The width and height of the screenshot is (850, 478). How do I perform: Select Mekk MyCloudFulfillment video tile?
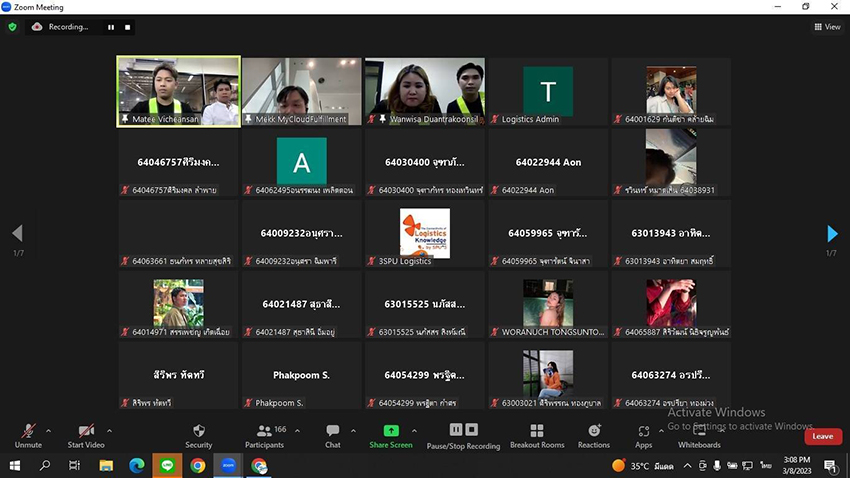[x=301, y=92]
